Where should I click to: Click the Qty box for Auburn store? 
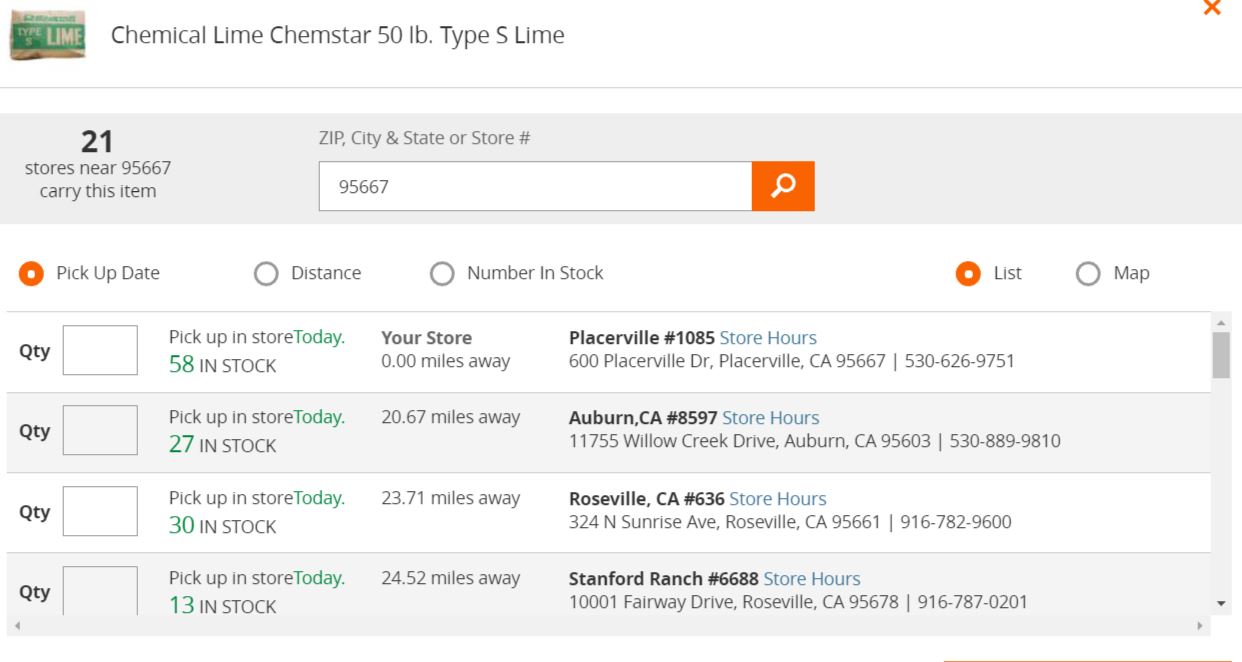pyautogui.click(x=100, y=431)
